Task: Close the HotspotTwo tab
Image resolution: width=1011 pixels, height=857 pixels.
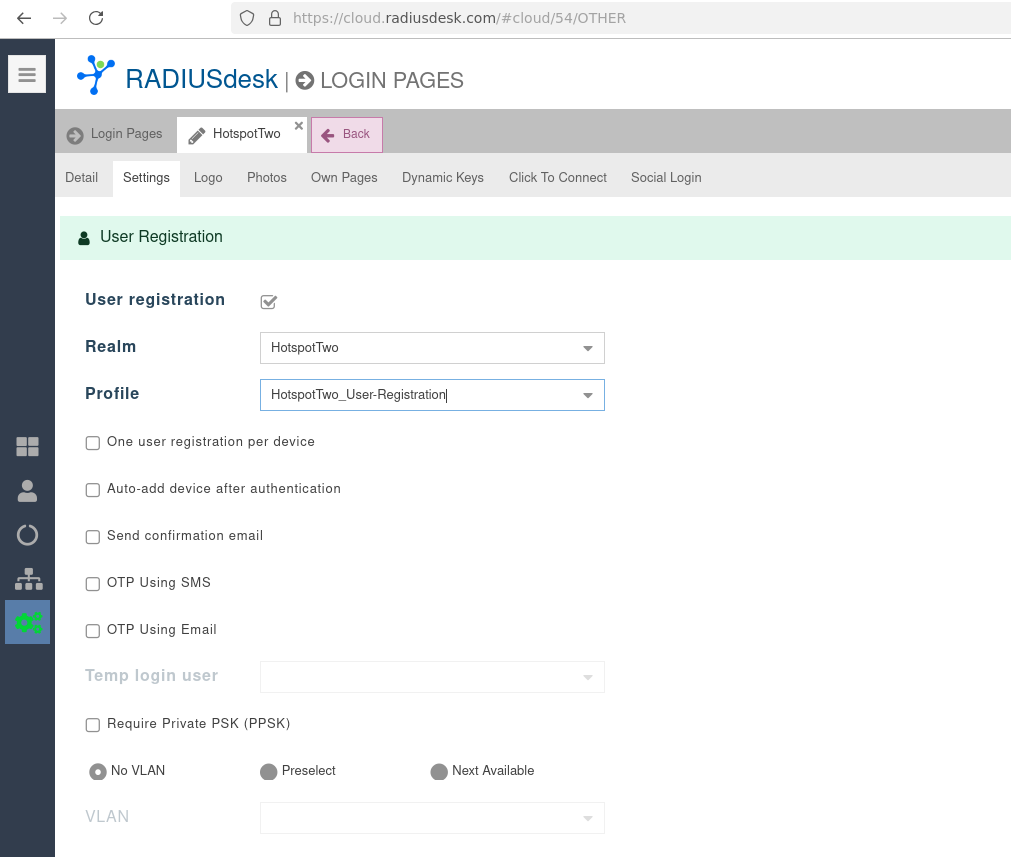Action: (298, 126)
